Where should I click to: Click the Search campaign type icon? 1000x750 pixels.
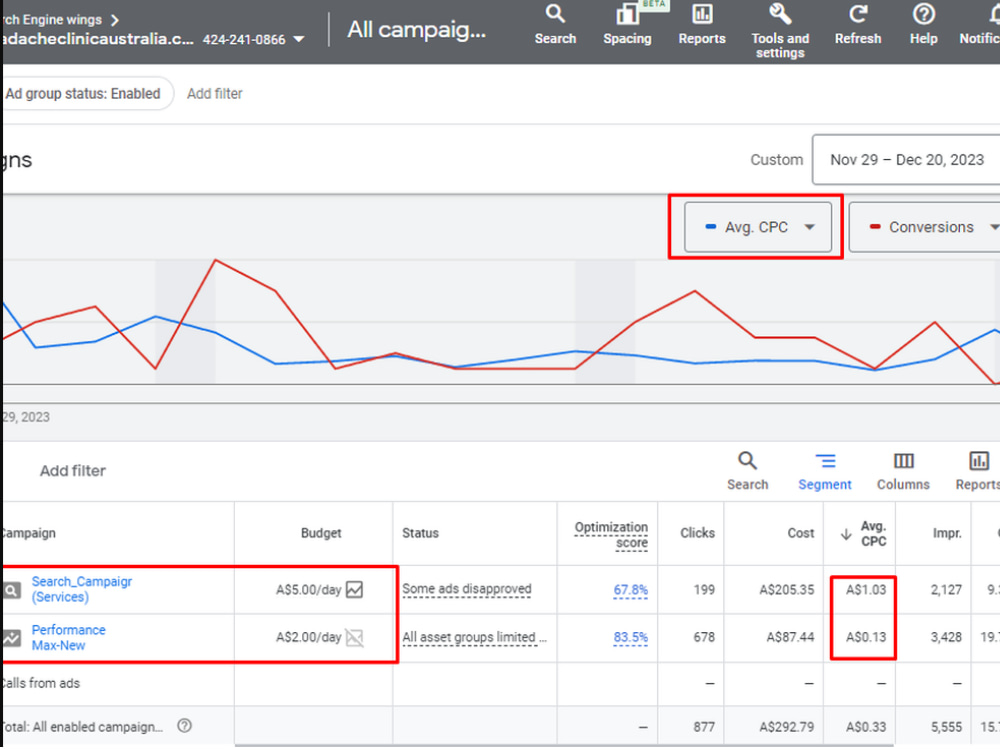click(12, 590)
